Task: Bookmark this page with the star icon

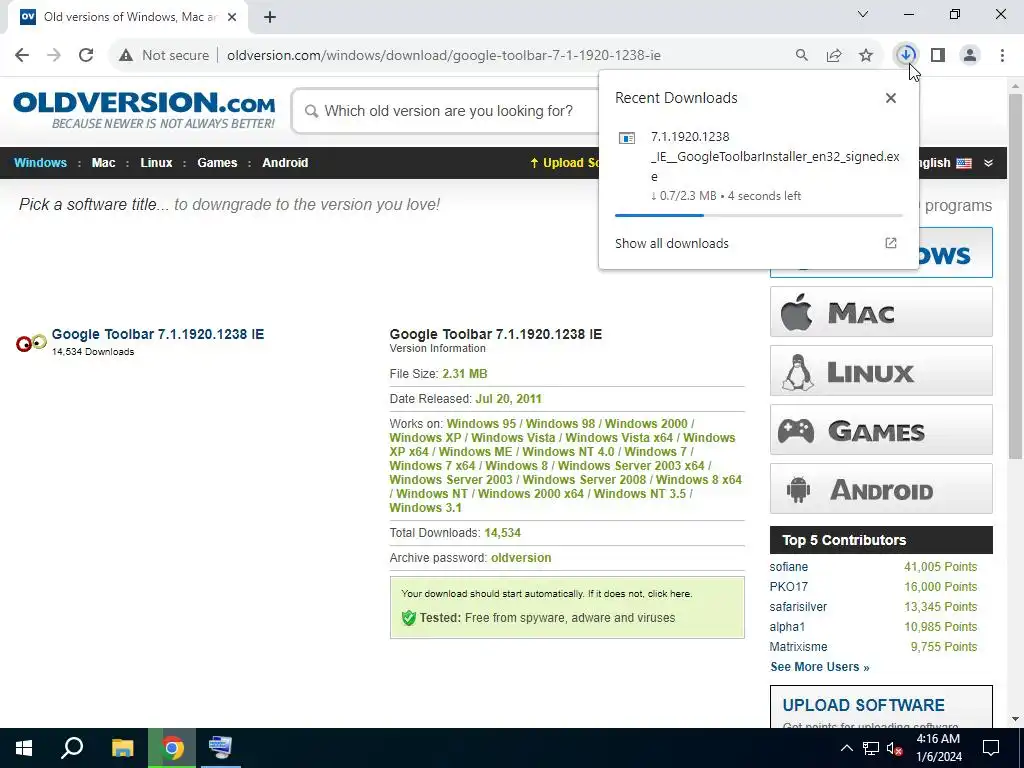Action: click(866, 55)
